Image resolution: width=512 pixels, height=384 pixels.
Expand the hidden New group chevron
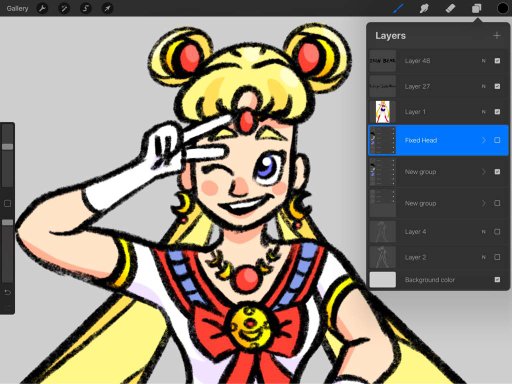[484, 203]
